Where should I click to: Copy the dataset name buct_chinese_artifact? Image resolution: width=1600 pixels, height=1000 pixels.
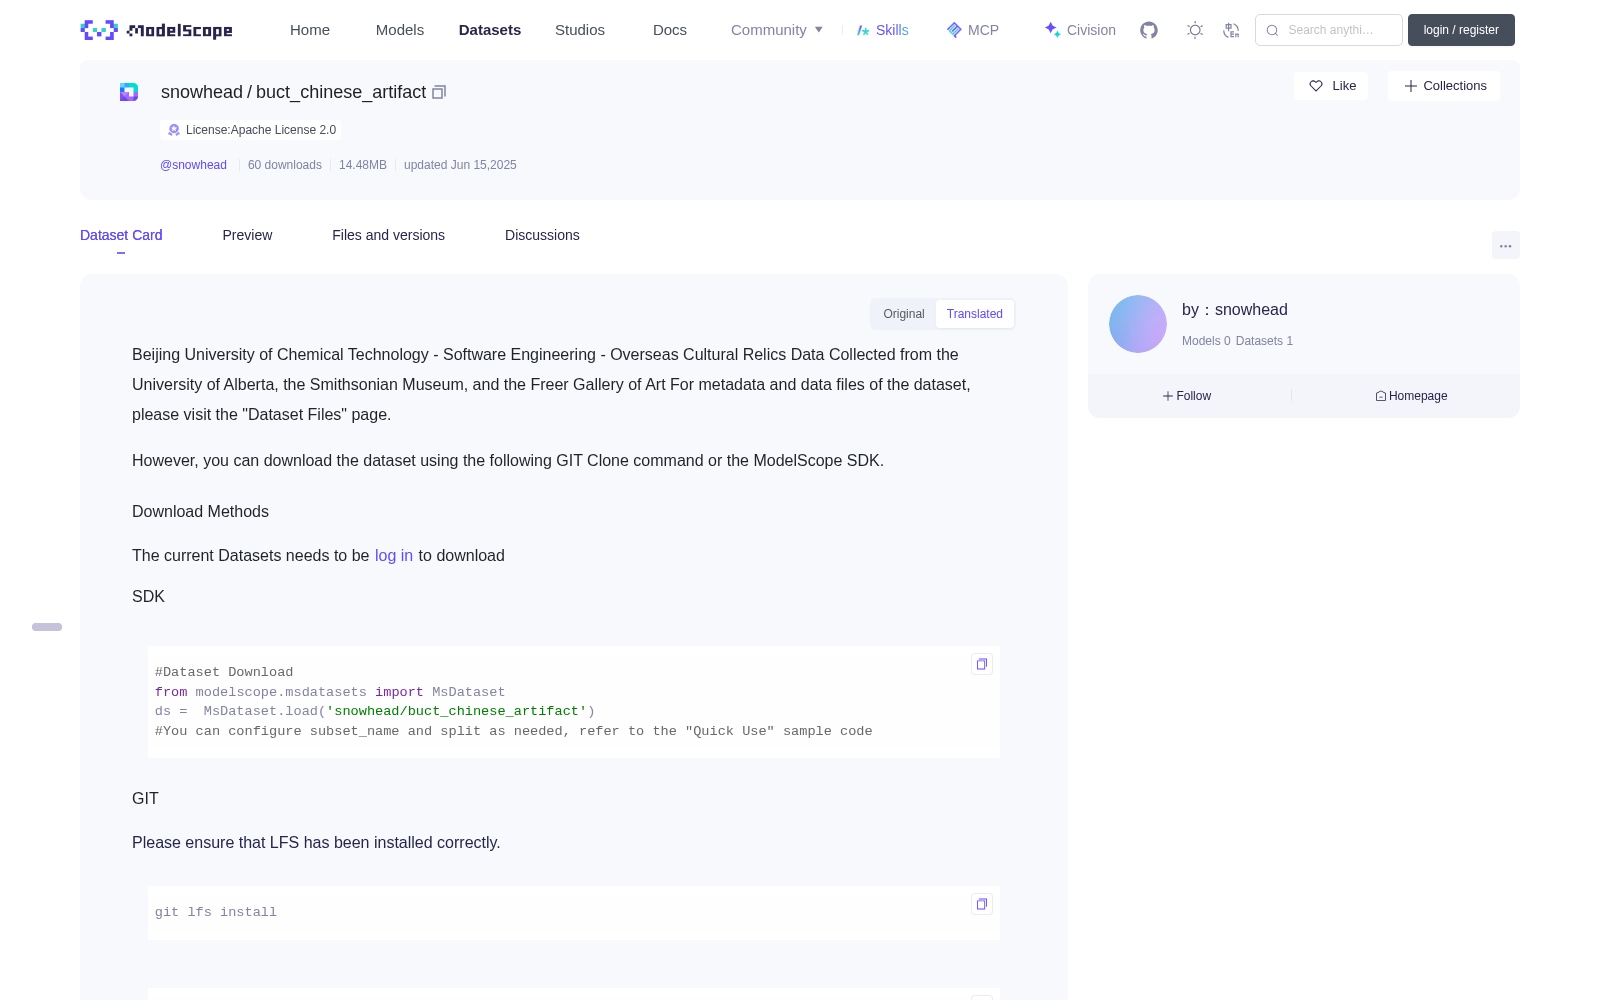pos(438,92)
